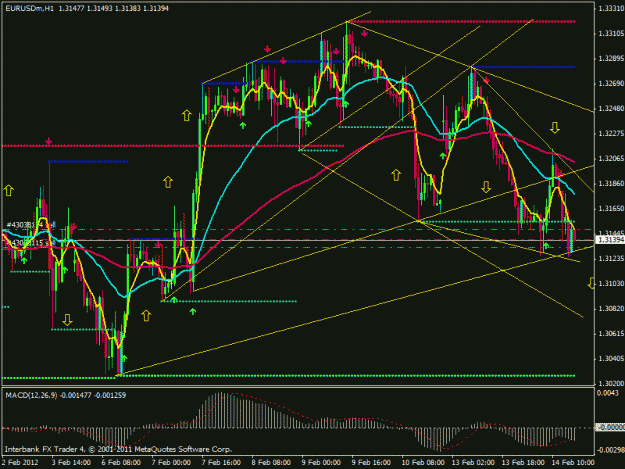Click the 7 Feb 16:00 time label

(221, 462)
